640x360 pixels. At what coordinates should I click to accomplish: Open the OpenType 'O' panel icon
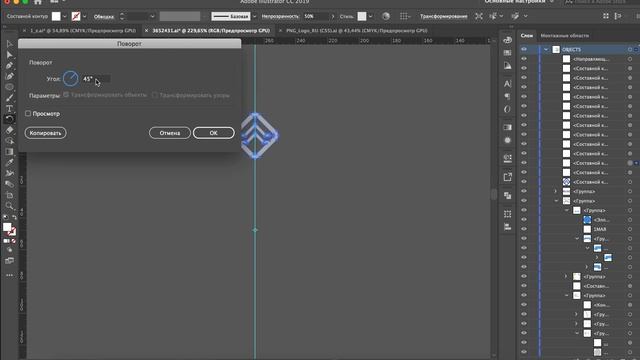pos(507,109)
